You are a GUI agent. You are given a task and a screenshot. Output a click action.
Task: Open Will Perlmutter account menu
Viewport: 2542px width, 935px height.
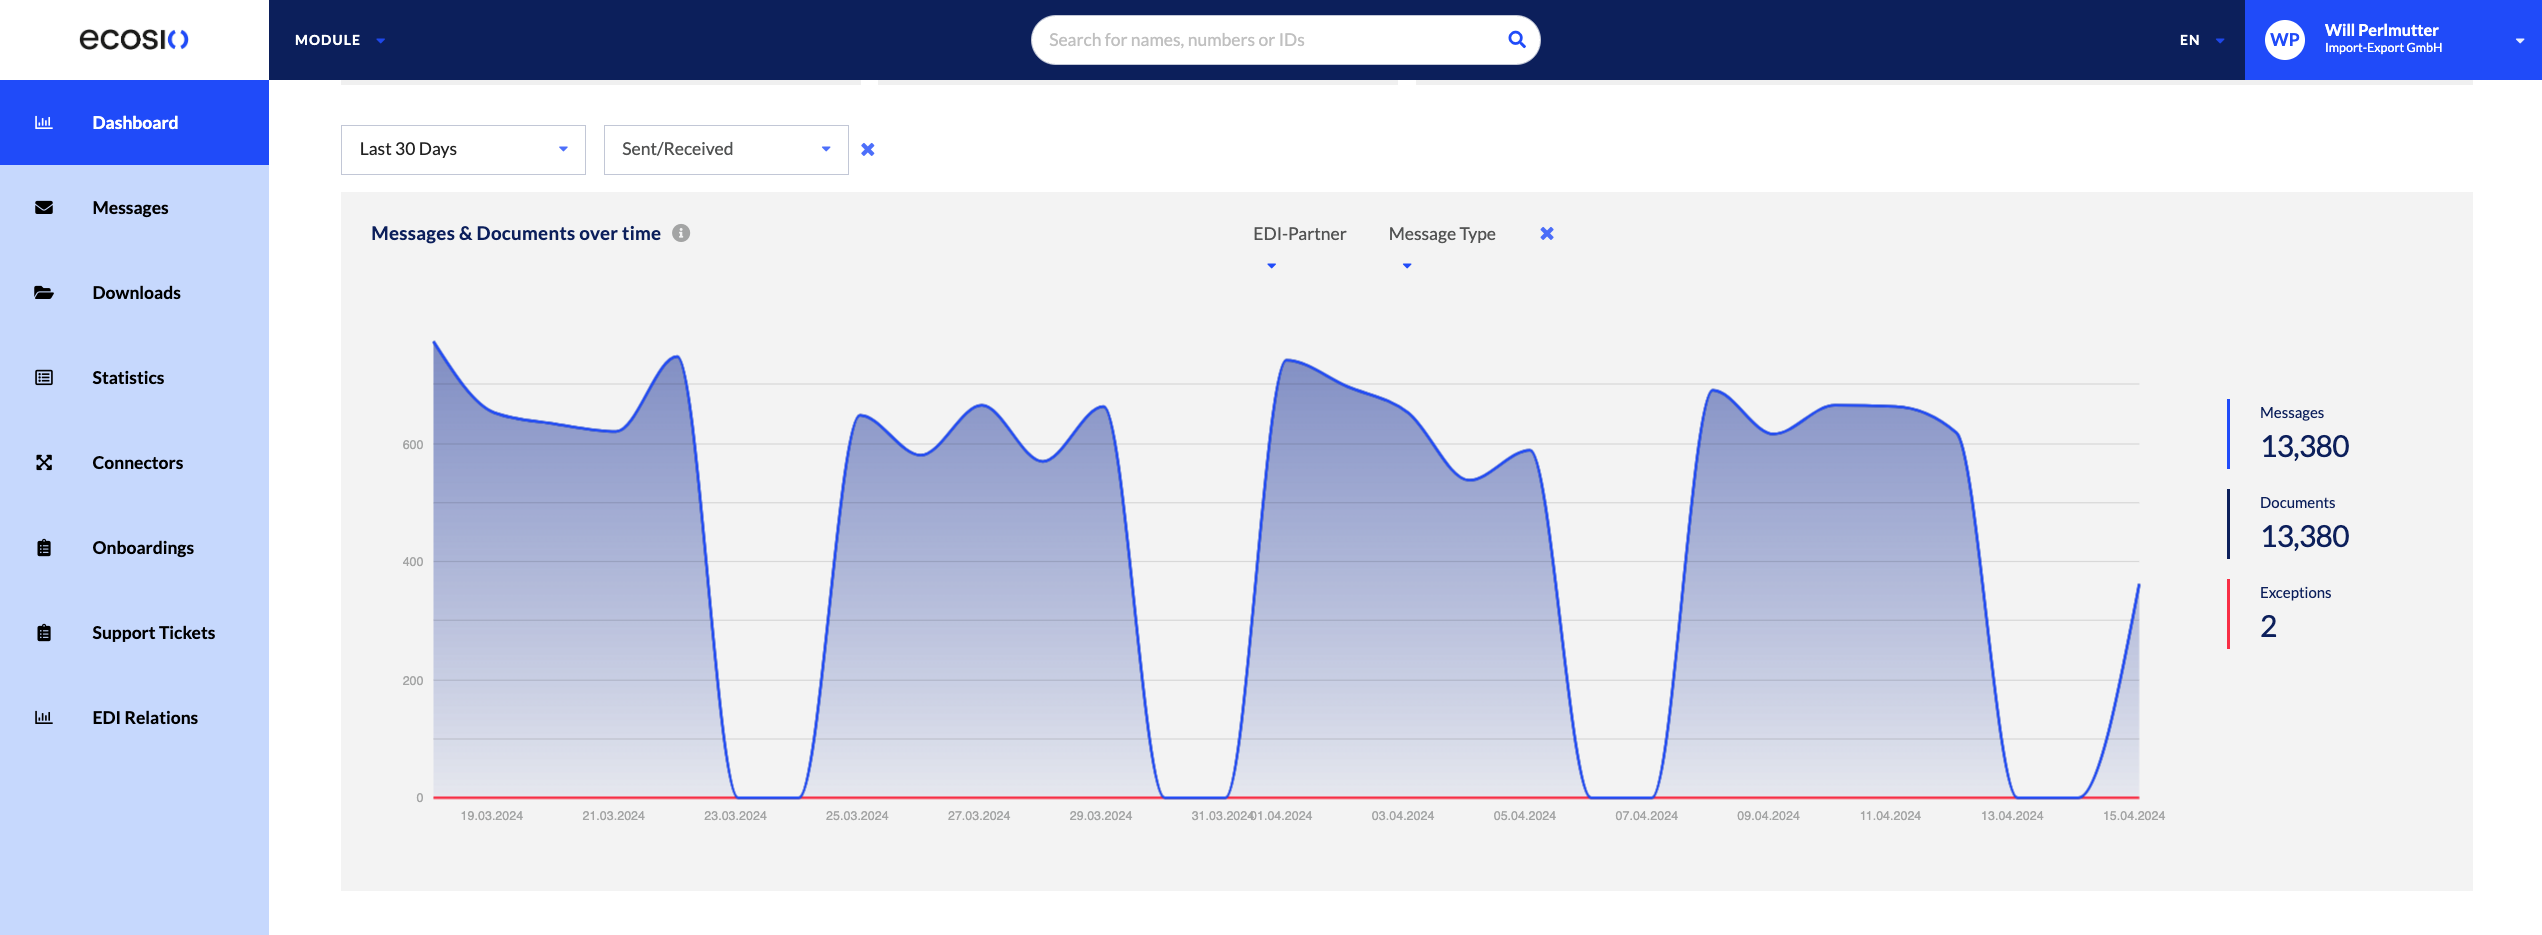click(2393, 40)
